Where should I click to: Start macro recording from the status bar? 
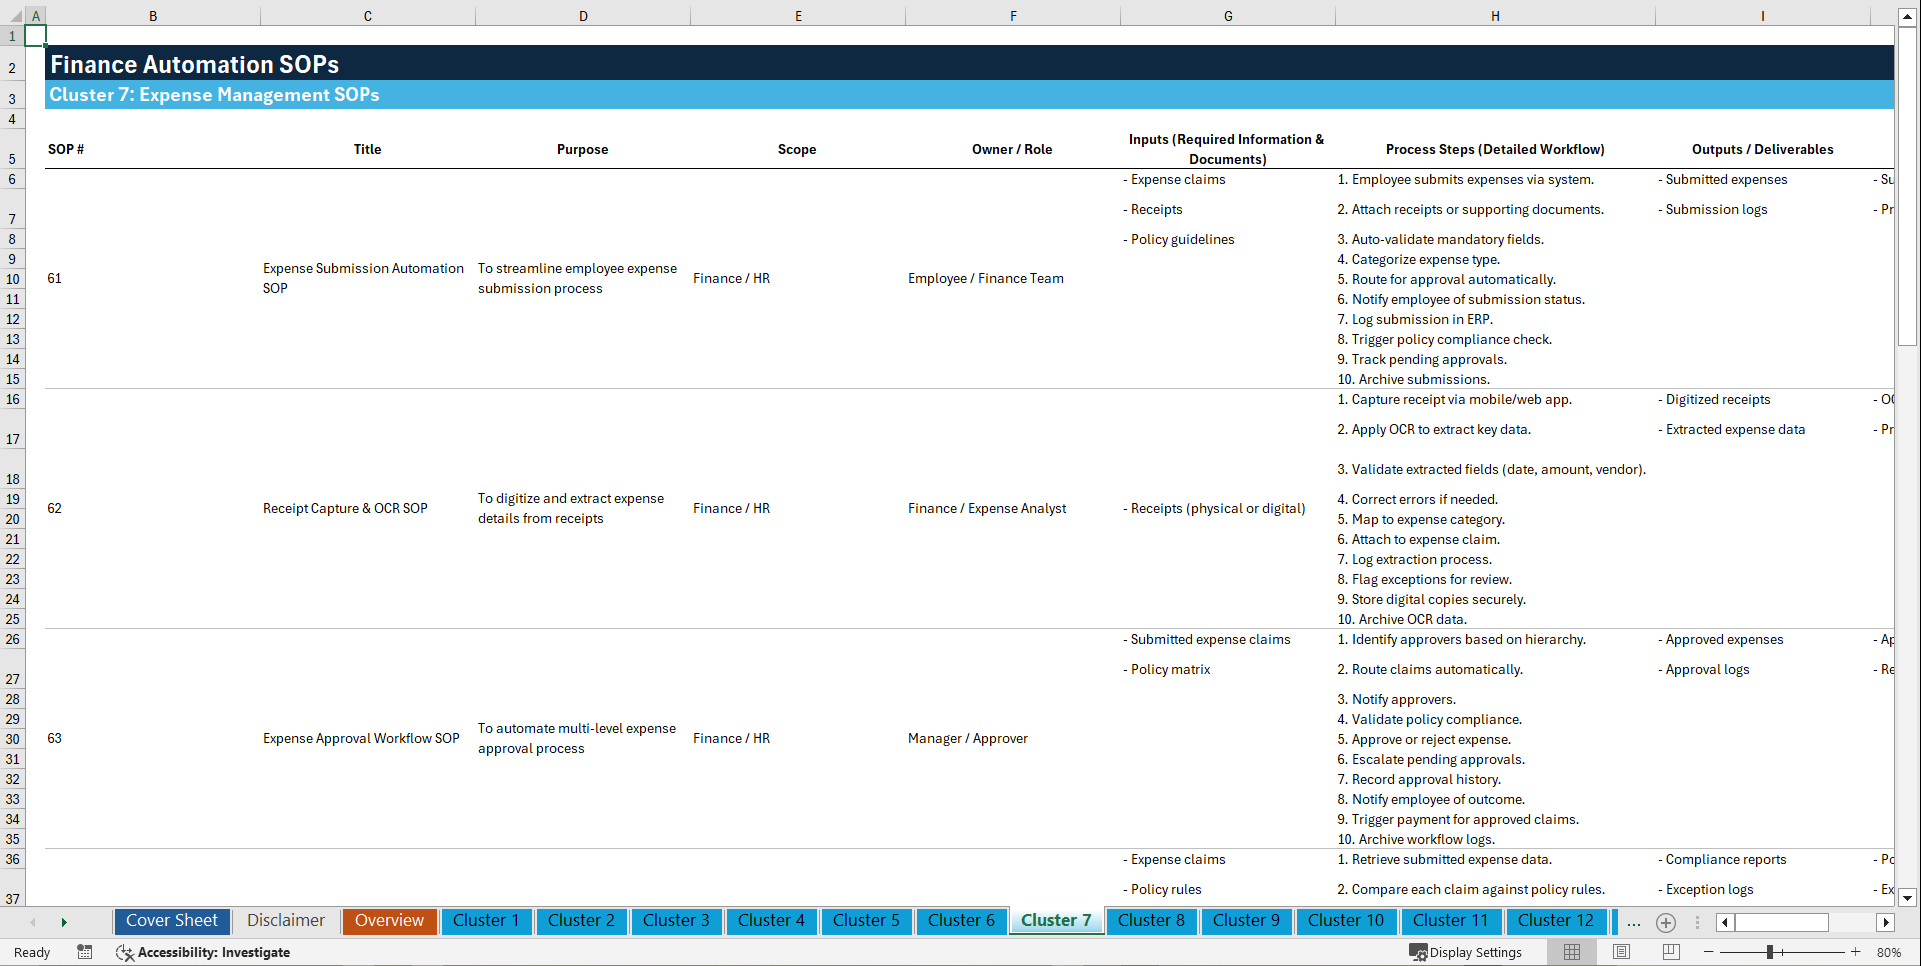(x=85, y=952)
